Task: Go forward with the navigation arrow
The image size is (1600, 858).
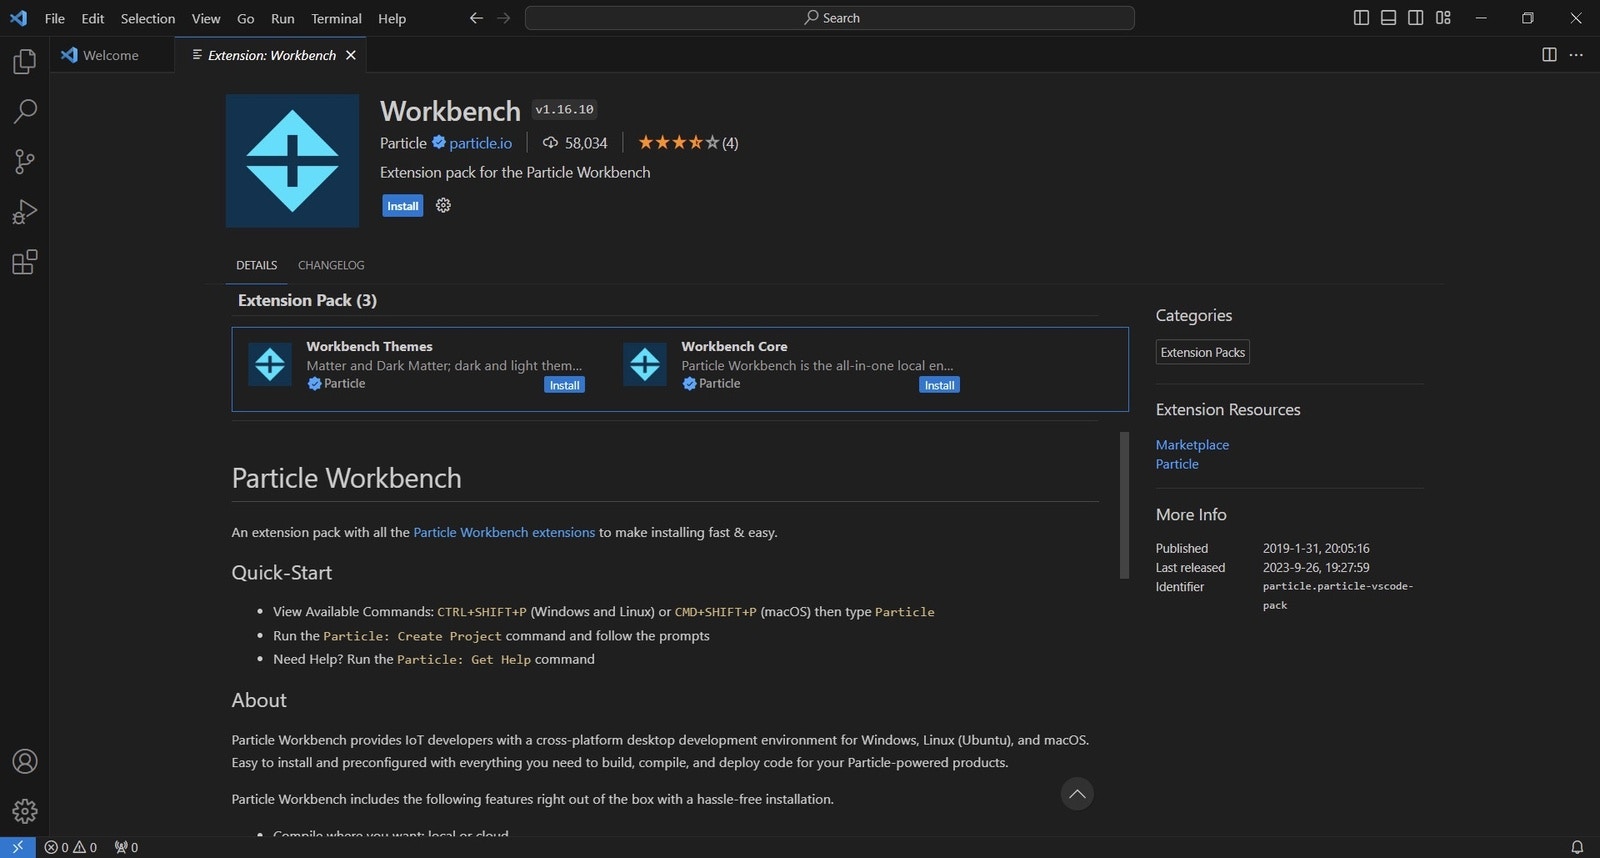Action: coord(504,18)
